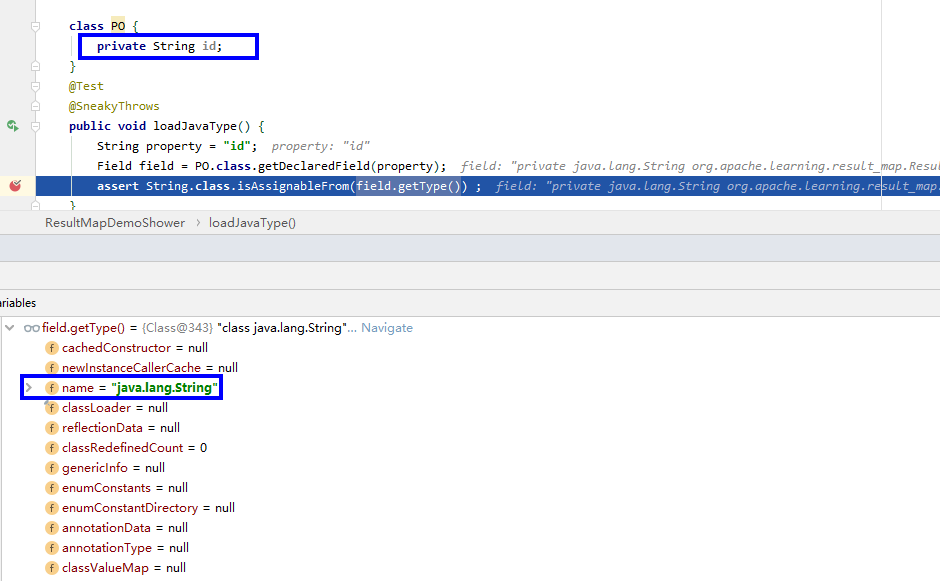Screen dimensions: 940x581
Task: Click the field icon of classValueMap
Action: click(52, 568)
